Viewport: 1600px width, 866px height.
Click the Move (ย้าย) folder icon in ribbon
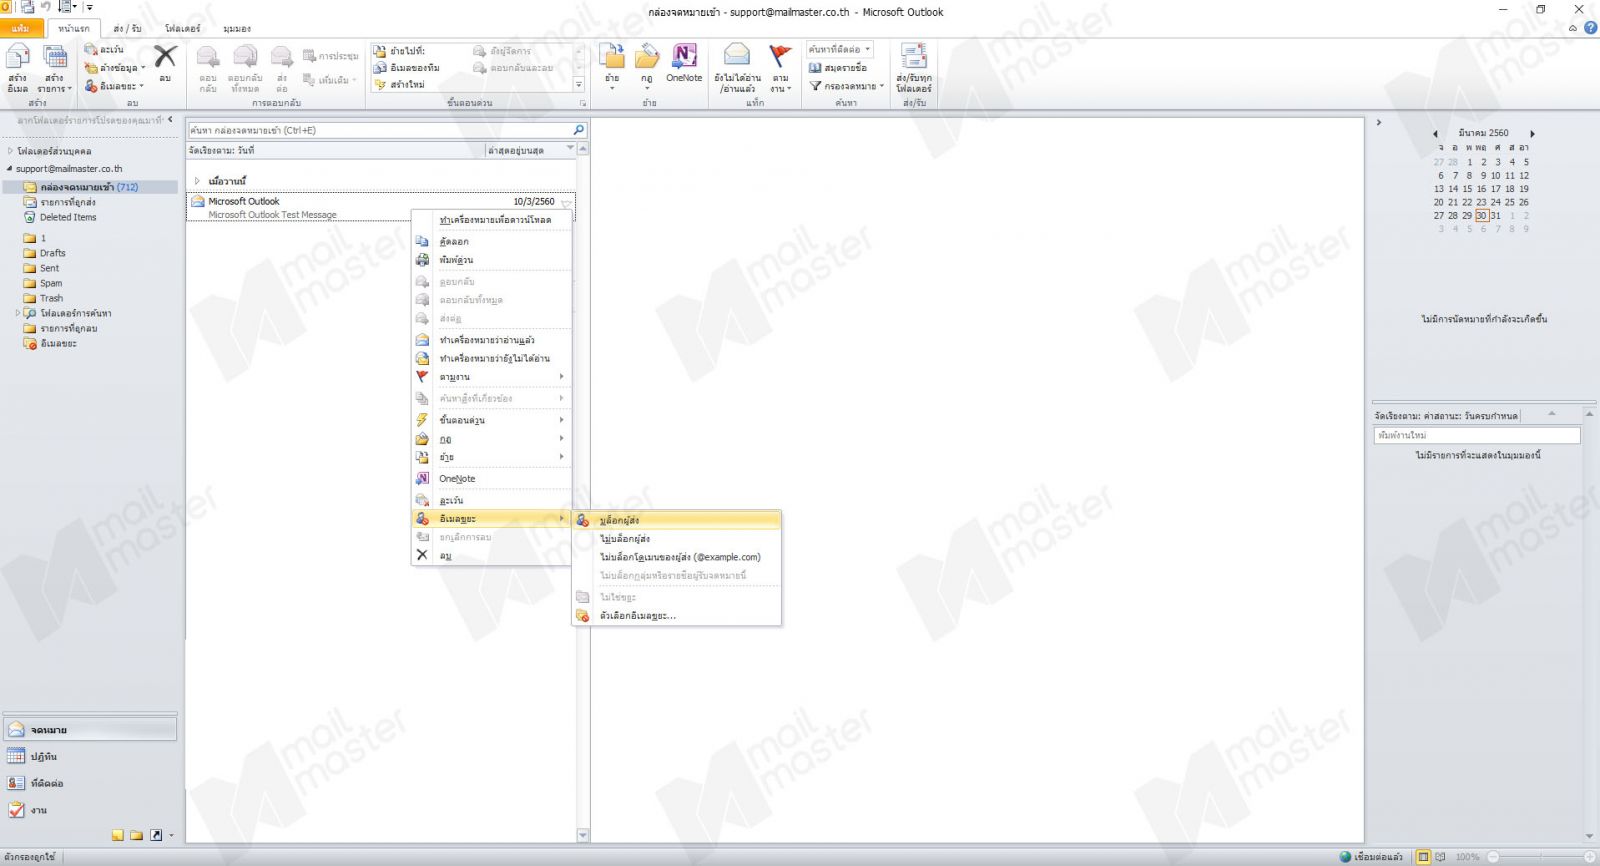tap(612, 57)
